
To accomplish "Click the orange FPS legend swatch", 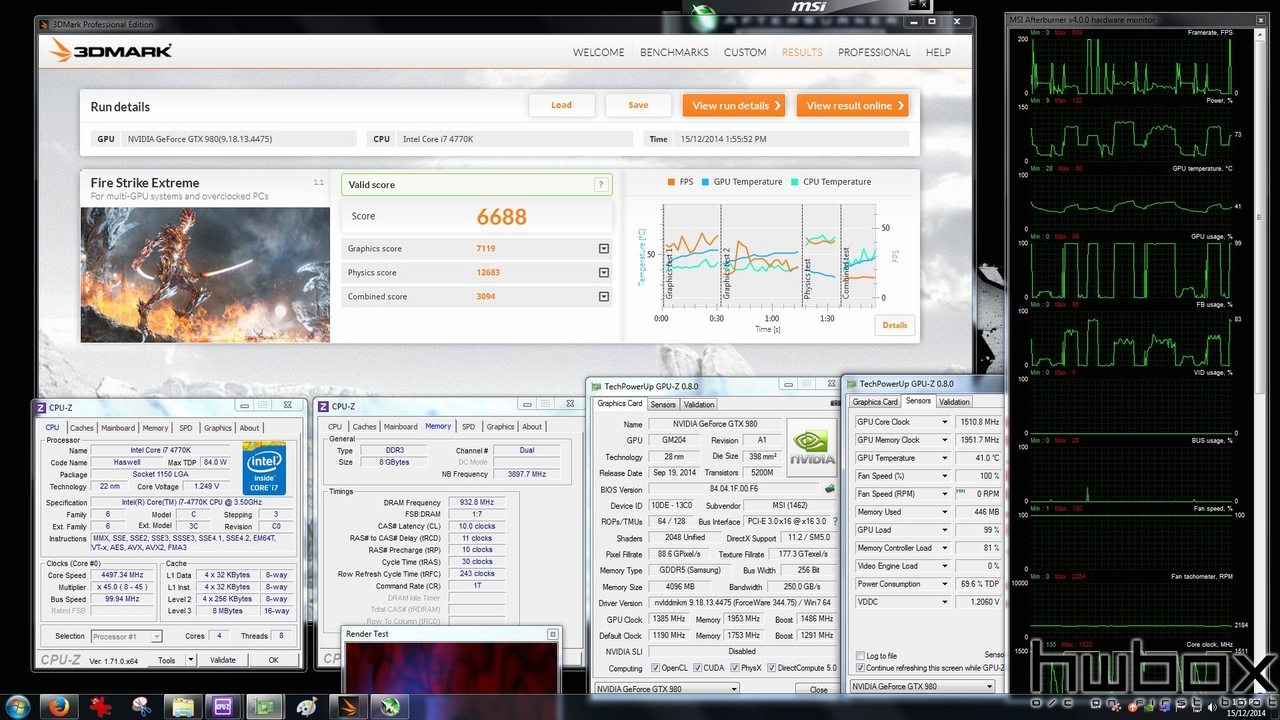I will tap(671, 182).
